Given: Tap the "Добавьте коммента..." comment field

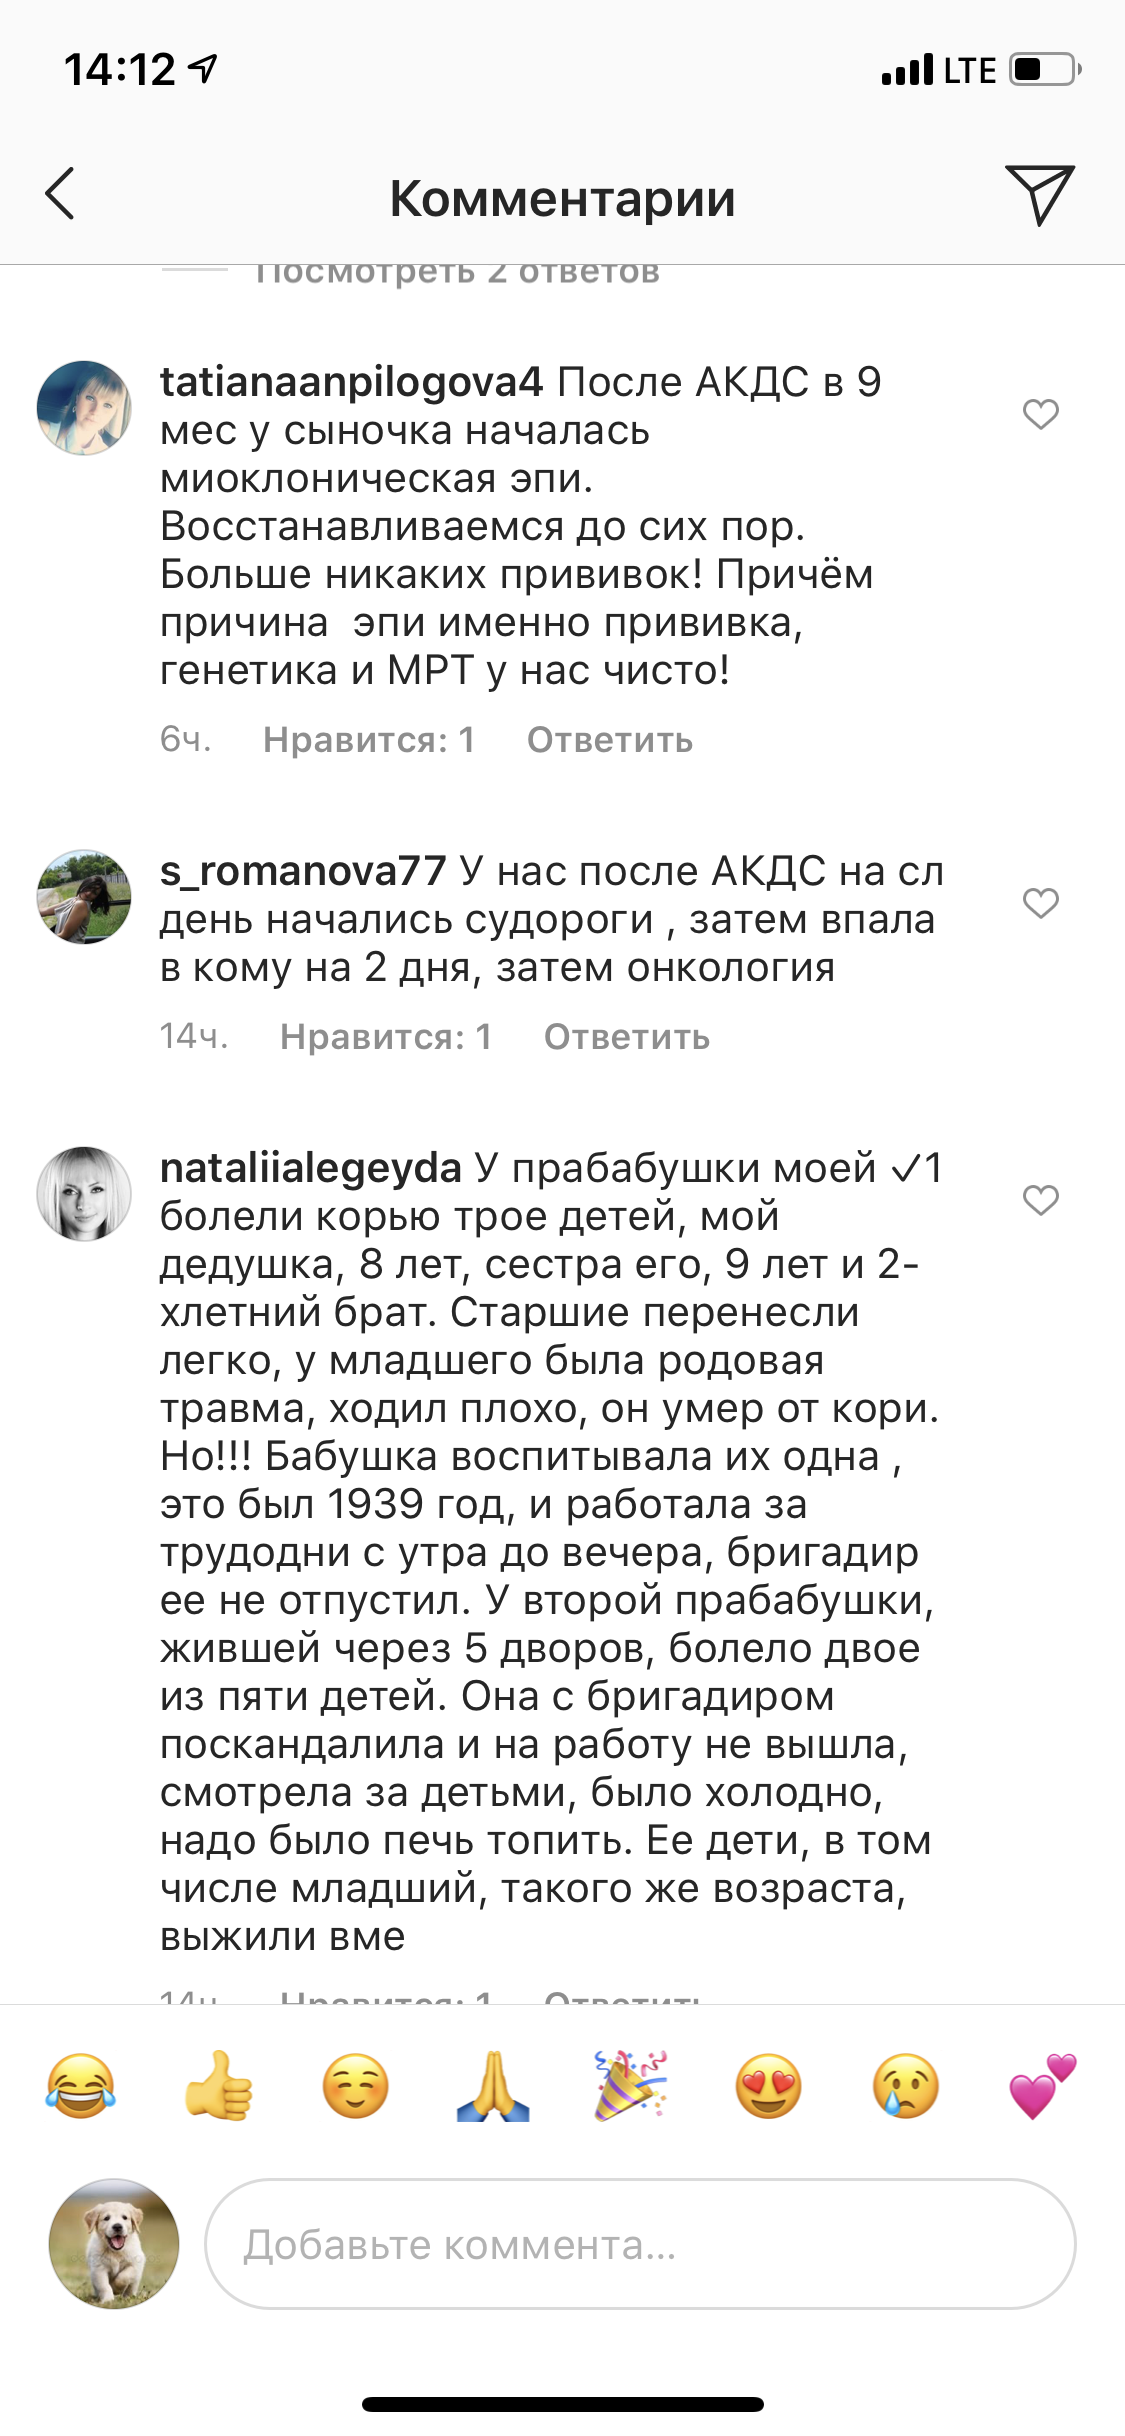Looking at the screenshot, I should click(640, 2245).
